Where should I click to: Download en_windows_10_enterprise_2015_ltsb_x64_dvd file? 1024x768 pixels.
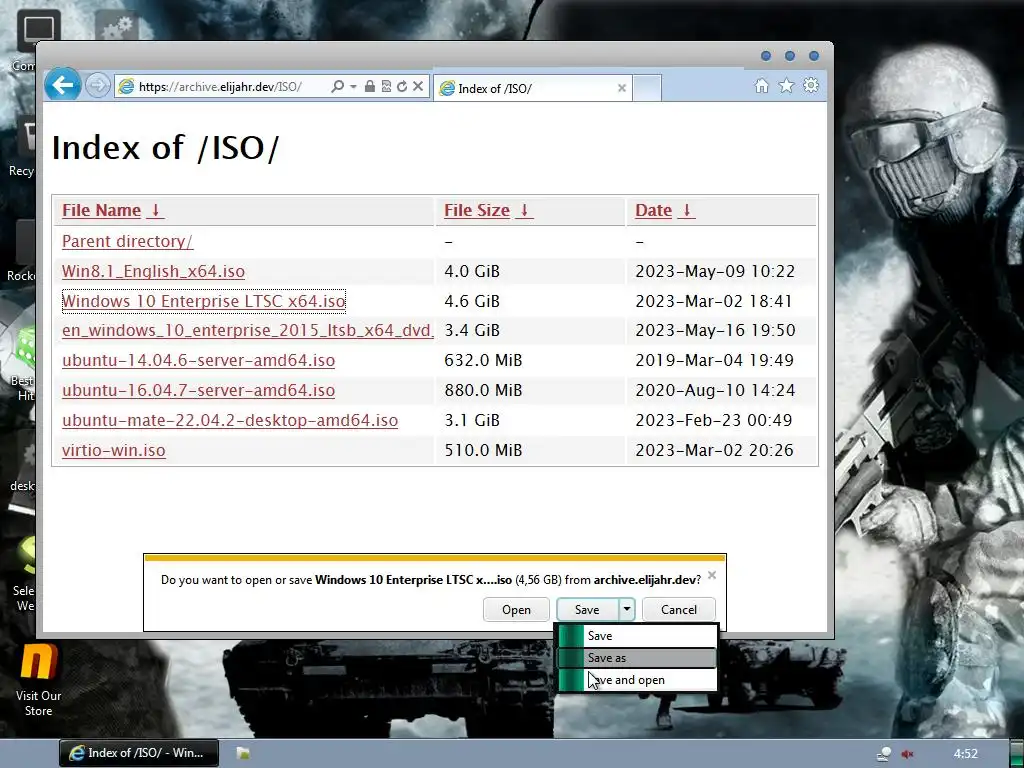[248, 330]
